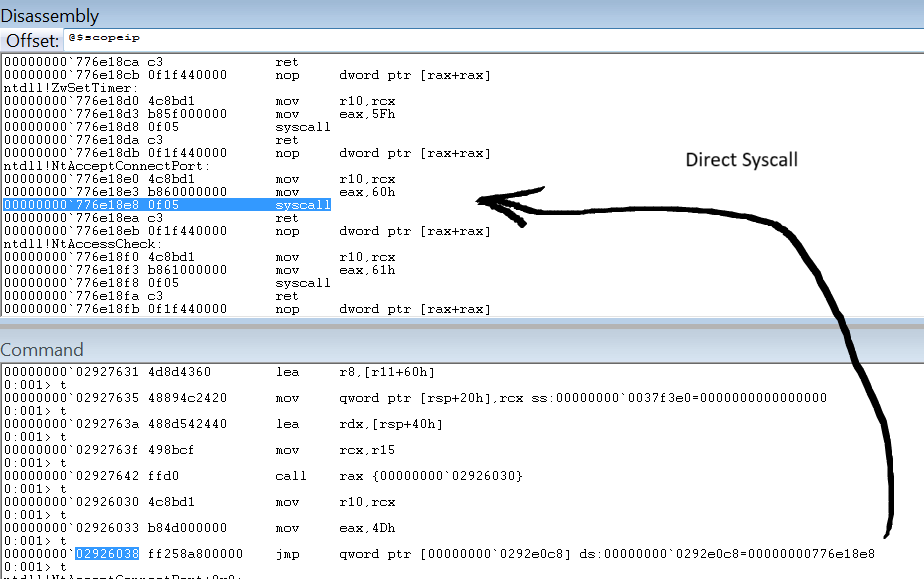Select the ret line at address 776e18ca

pos(151,62)
